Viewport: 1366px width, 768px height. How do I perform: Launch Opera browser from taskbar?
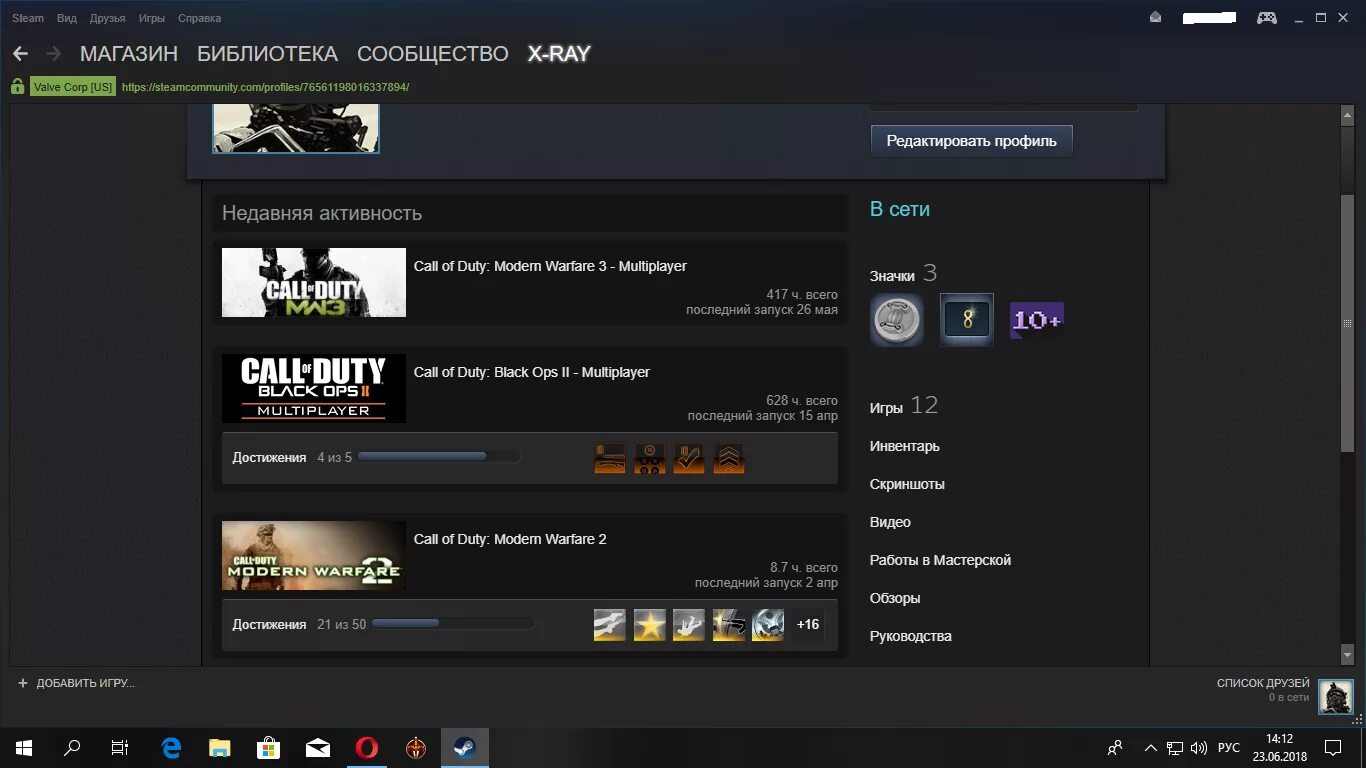(367, 748)
